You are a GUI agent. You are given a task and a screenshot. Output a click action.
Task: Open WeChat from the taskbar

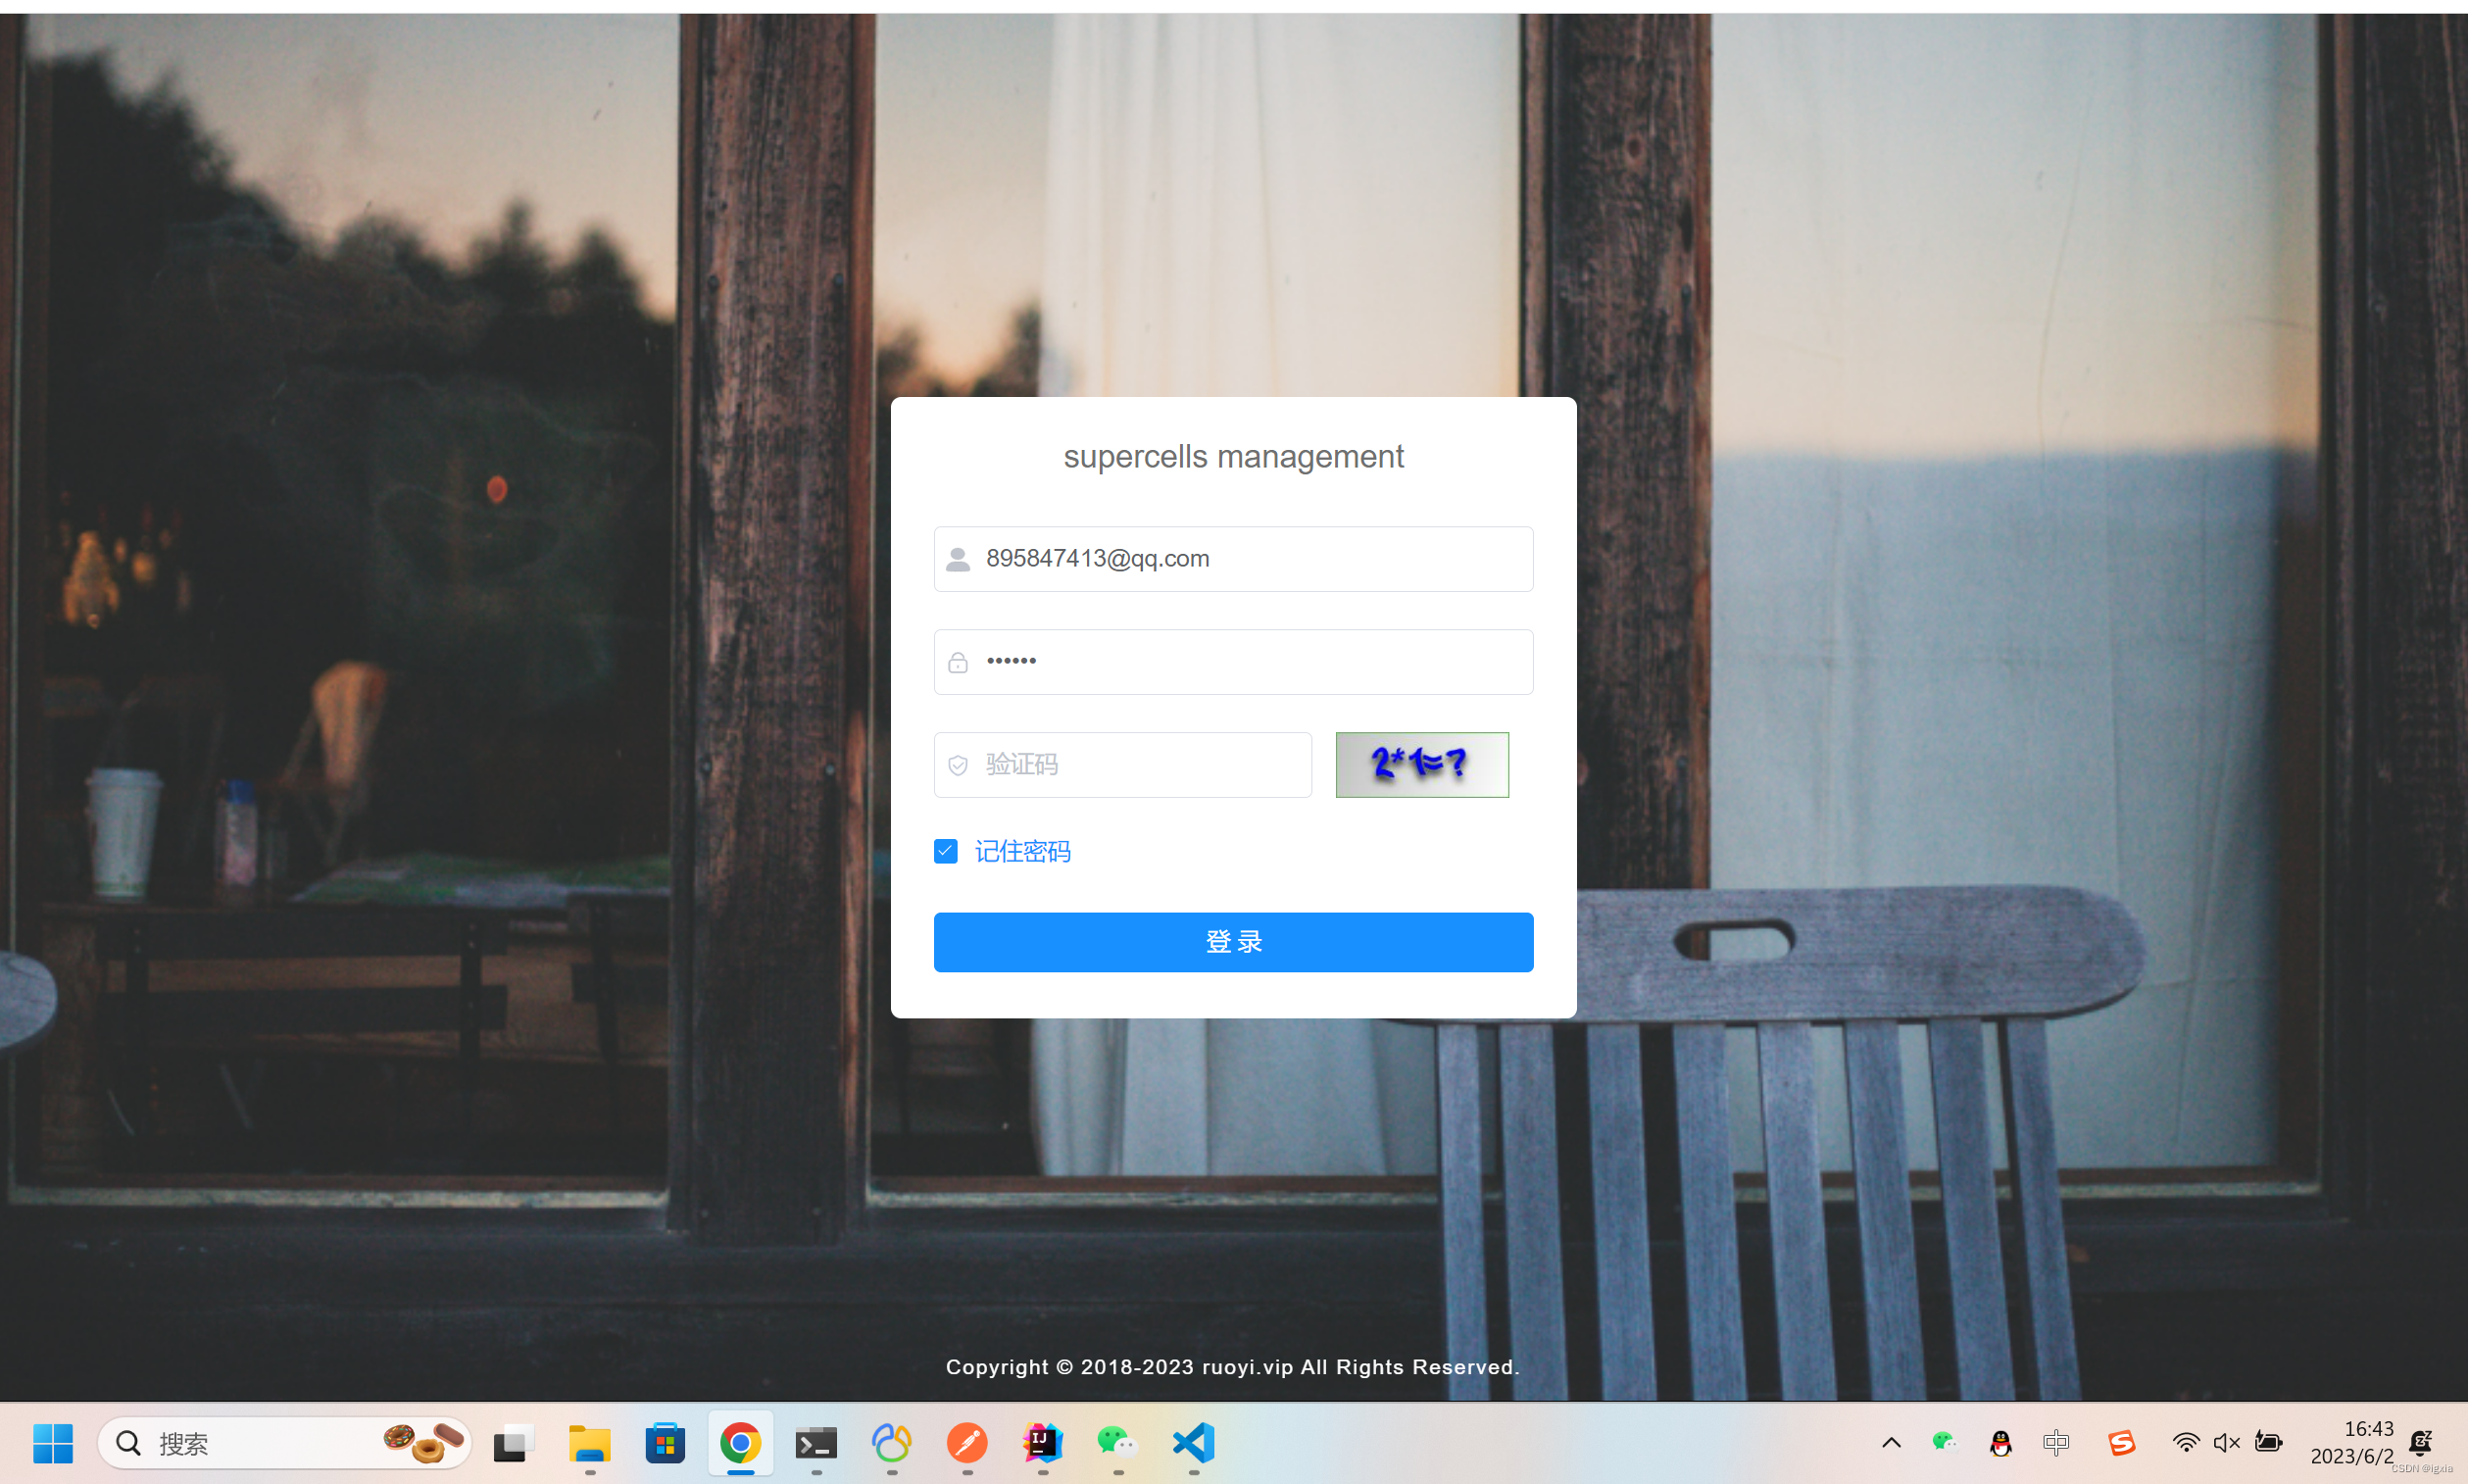click(x=1117, y=1443)
